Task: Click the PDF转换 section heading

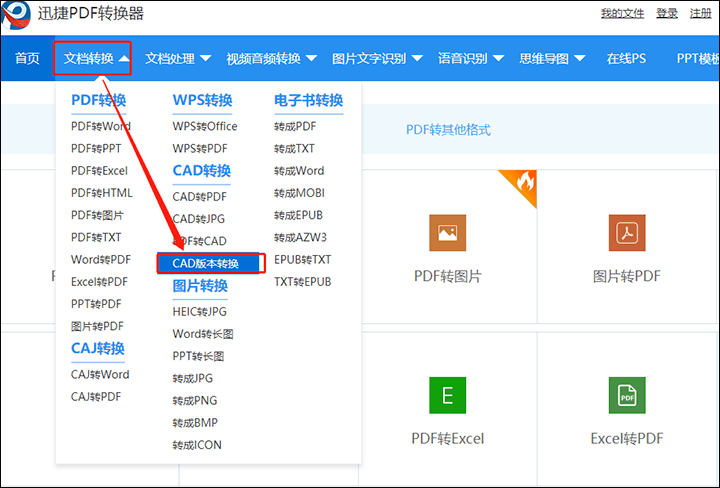Action: pos(99,100)
